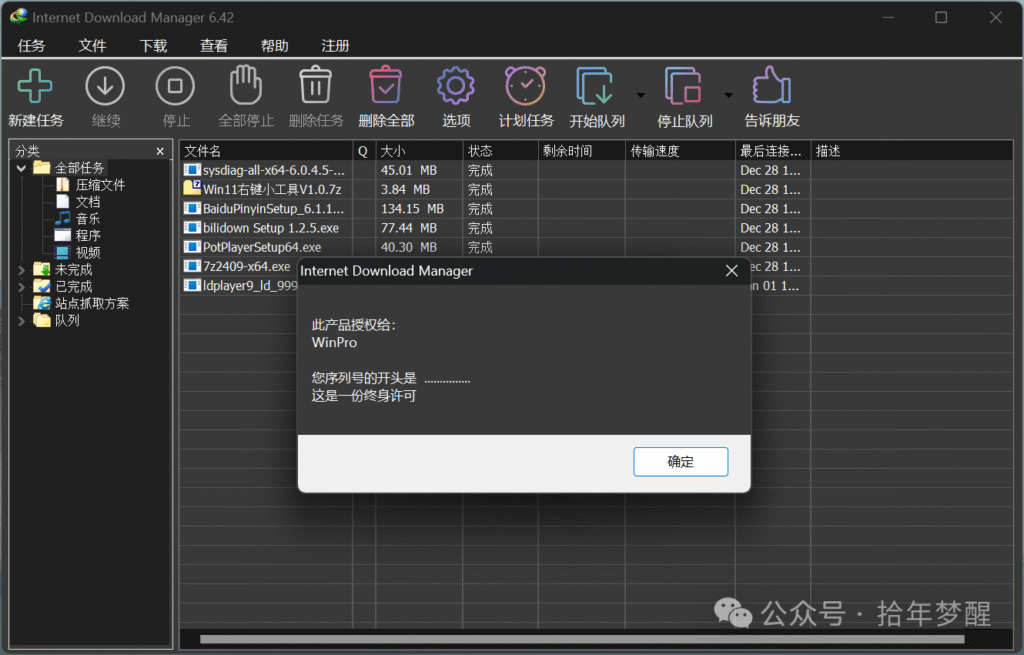Sort by 描述 column header
Viewport: 1024px width, 655px height.
click(912, 151)
